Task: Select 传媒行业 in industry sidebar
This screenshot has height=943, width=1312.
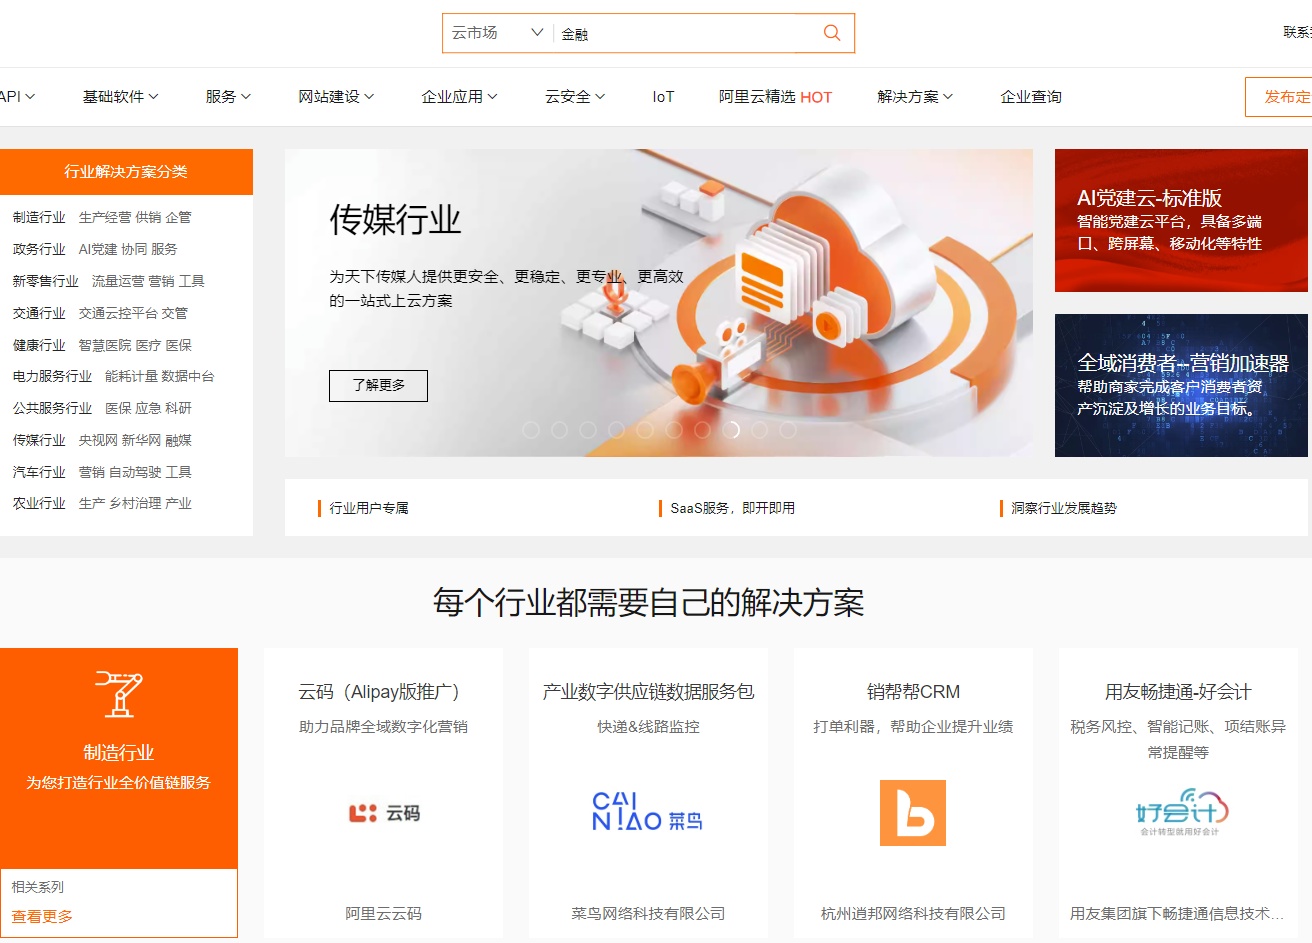Action: click(39, 440)
